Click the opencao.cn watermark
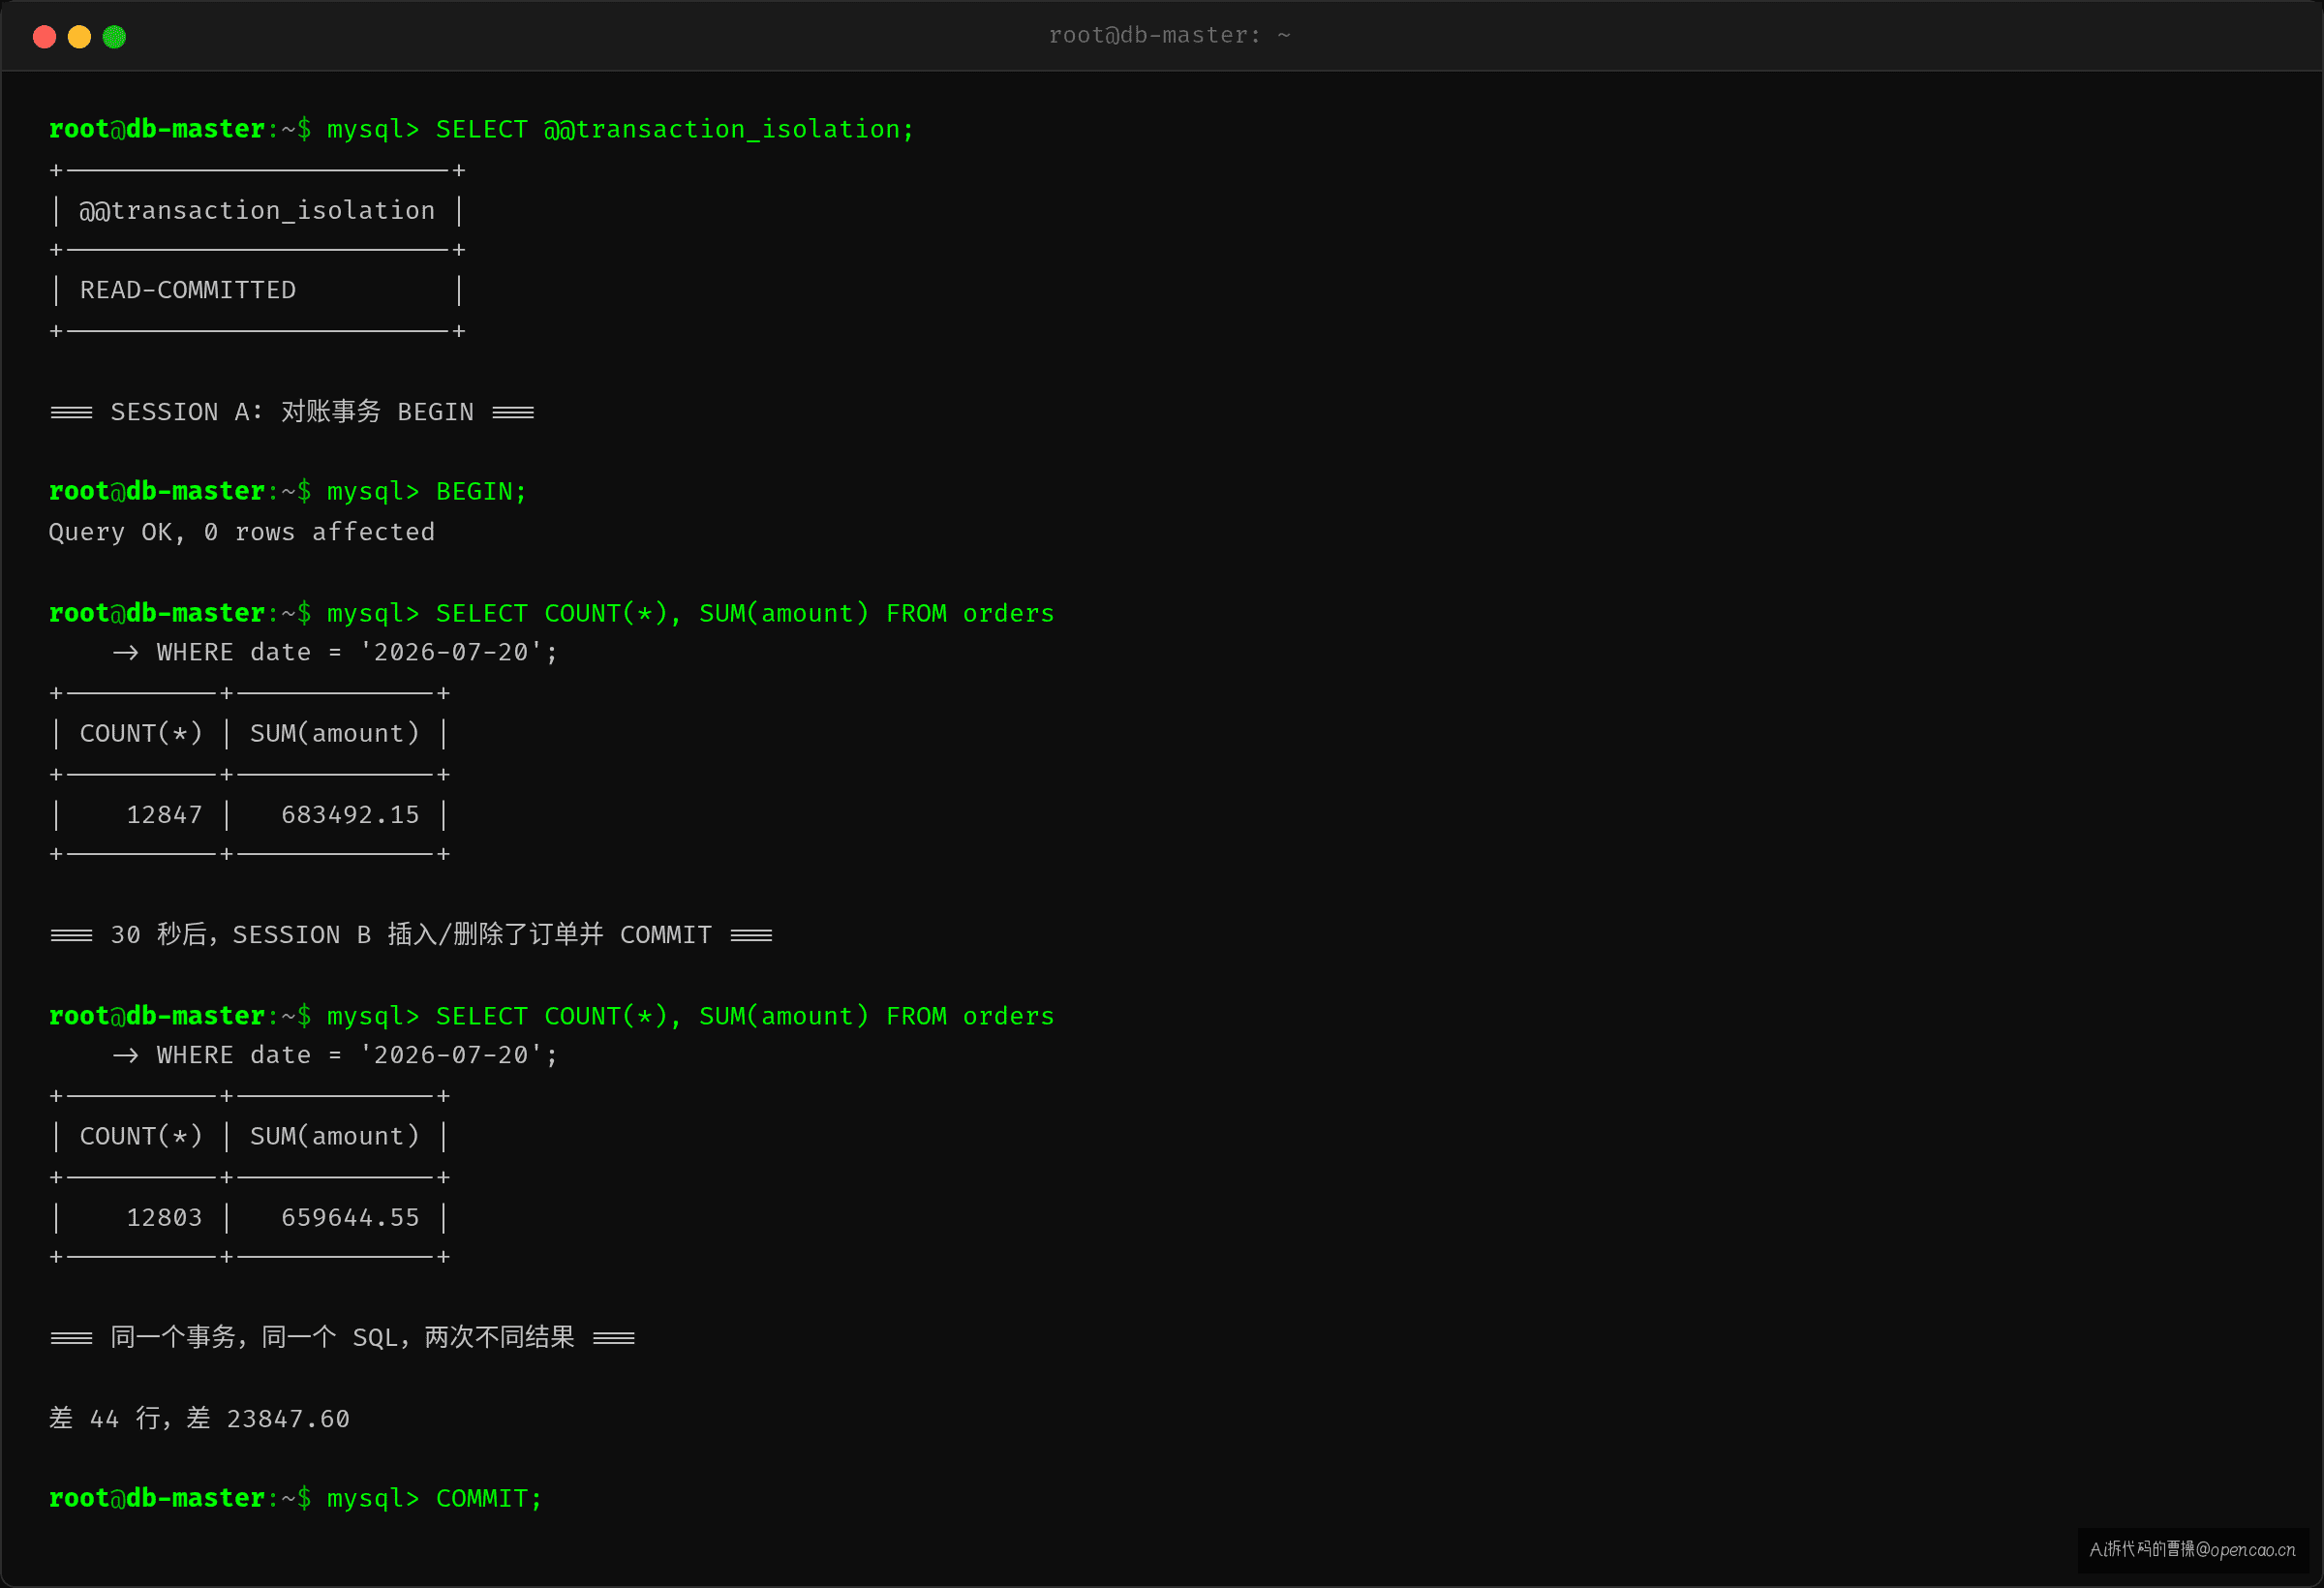This screenshot has height=1588, width=2324. 2192,1550
